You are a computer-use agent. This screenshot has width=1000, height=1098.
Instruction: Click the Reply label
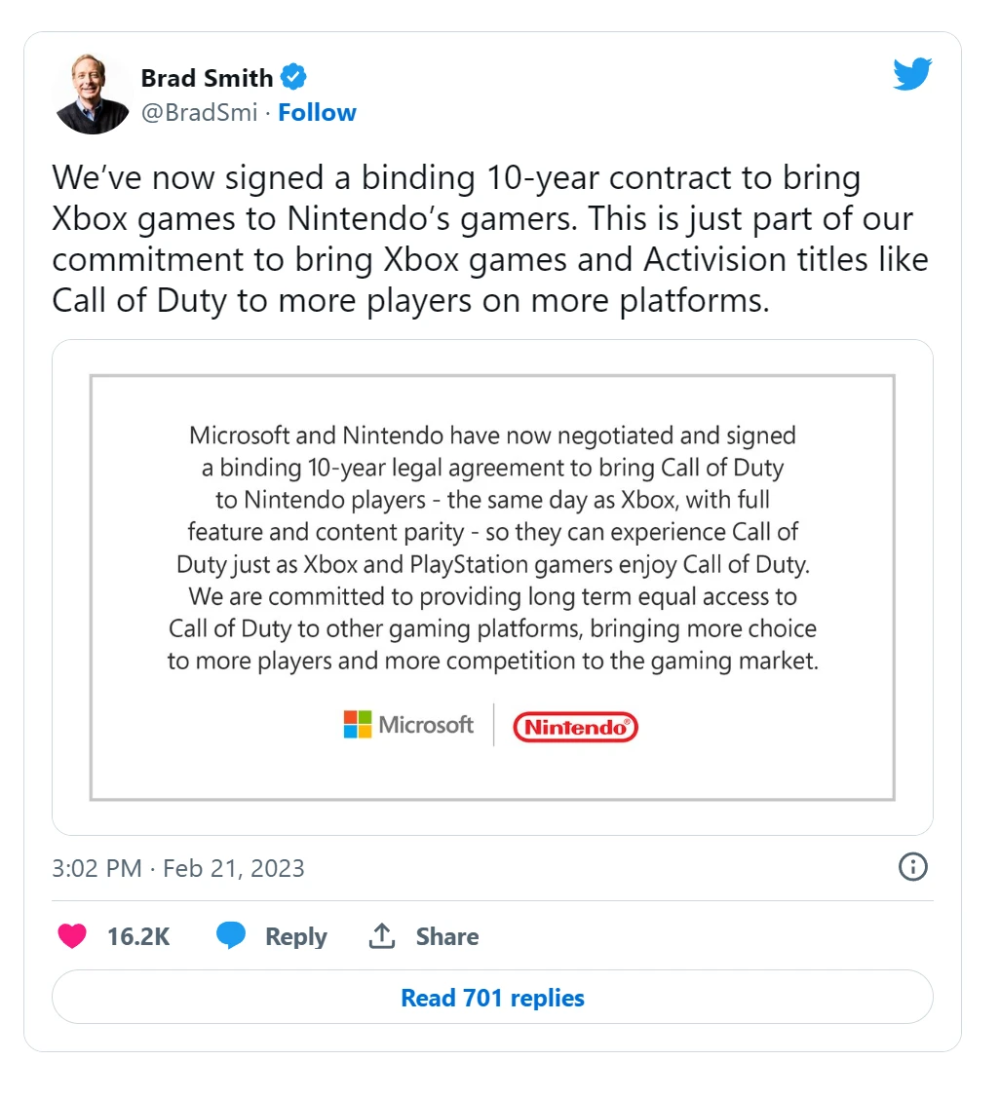point(296,937)
